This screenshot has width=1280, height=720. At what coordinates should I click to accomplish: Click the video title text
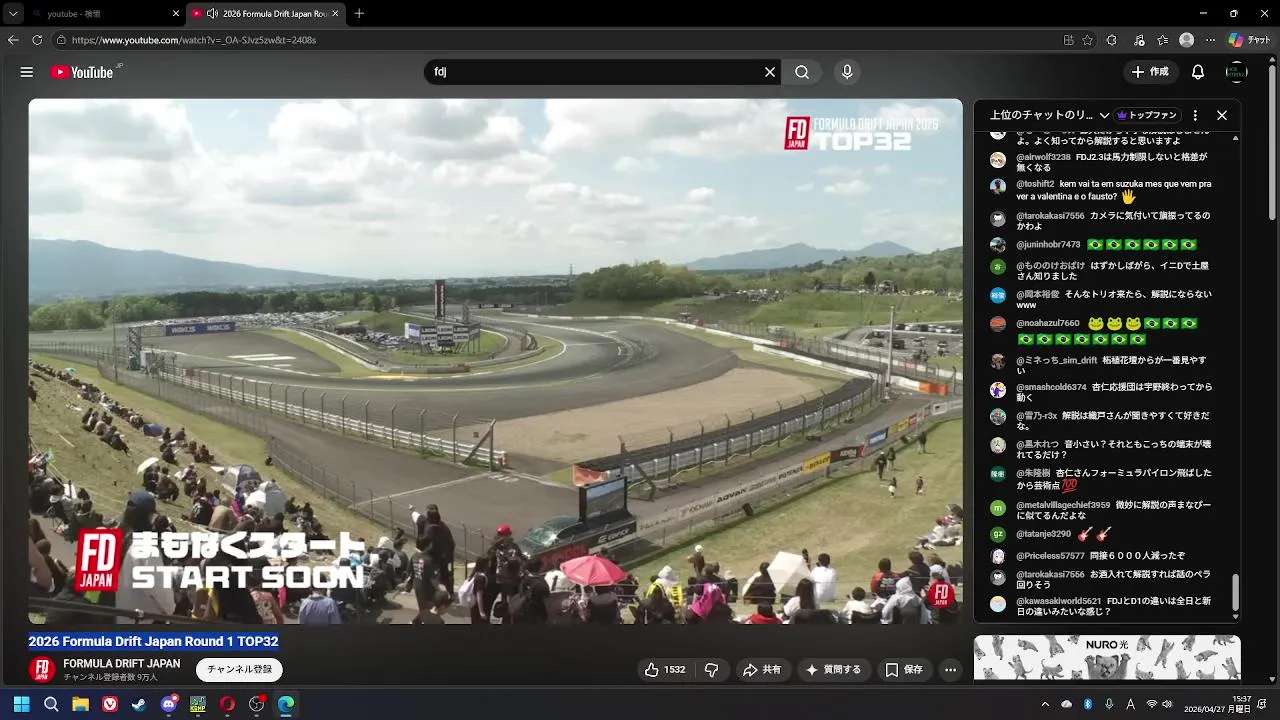tap(153, 641)
